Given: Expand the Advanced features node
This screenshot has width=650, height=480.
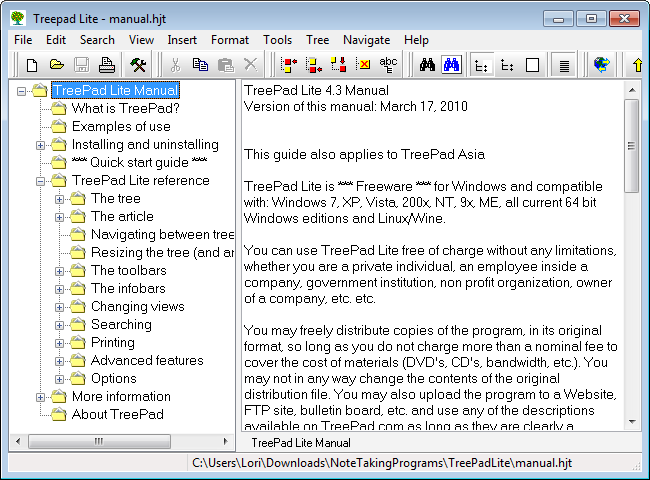Looking at the screenshot, I should click(x=59, y=361).
